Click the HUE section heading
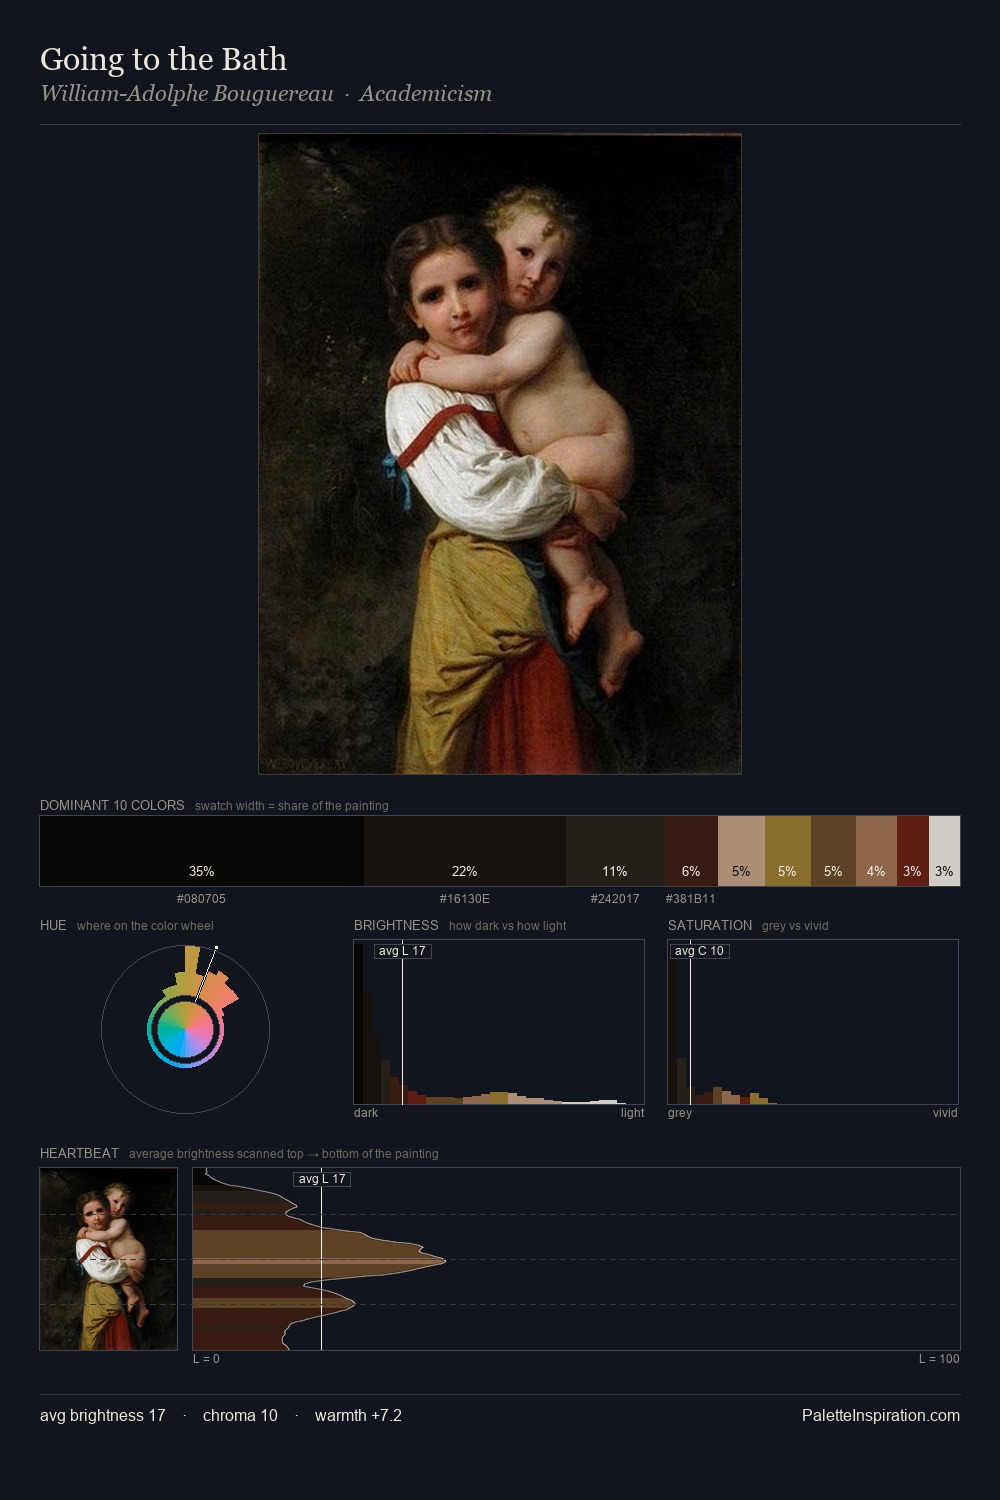Screen dimensions: 1000x1500 tap(53, 925)
